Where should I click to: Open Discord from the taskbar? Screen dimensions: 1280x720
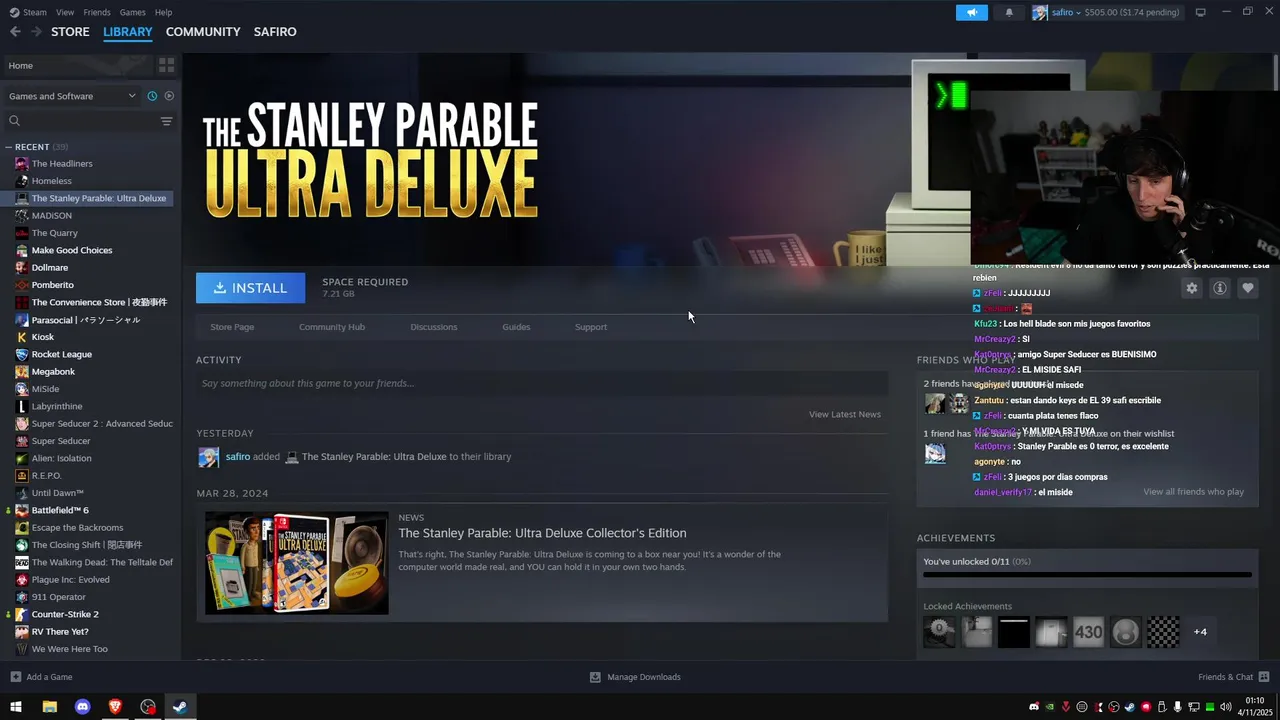82,707
